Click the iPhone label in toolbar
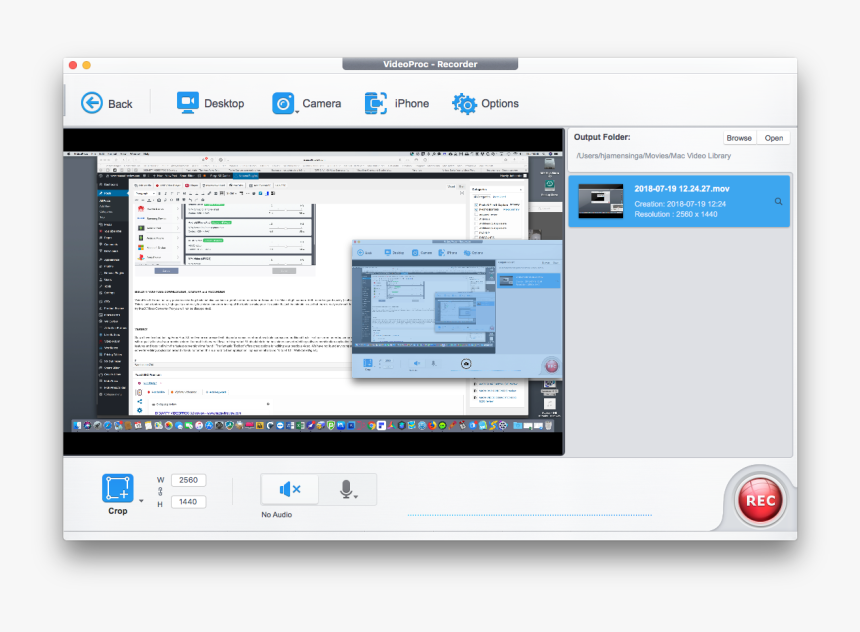 coord(412,103)
